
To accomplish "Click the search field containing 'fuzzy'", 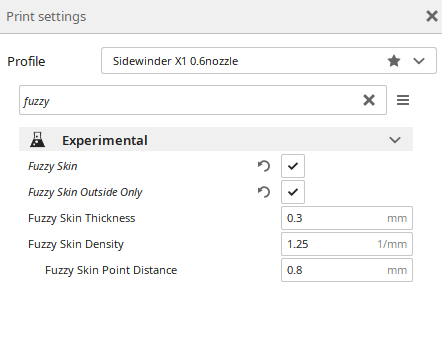I will [x=203, y=100].
